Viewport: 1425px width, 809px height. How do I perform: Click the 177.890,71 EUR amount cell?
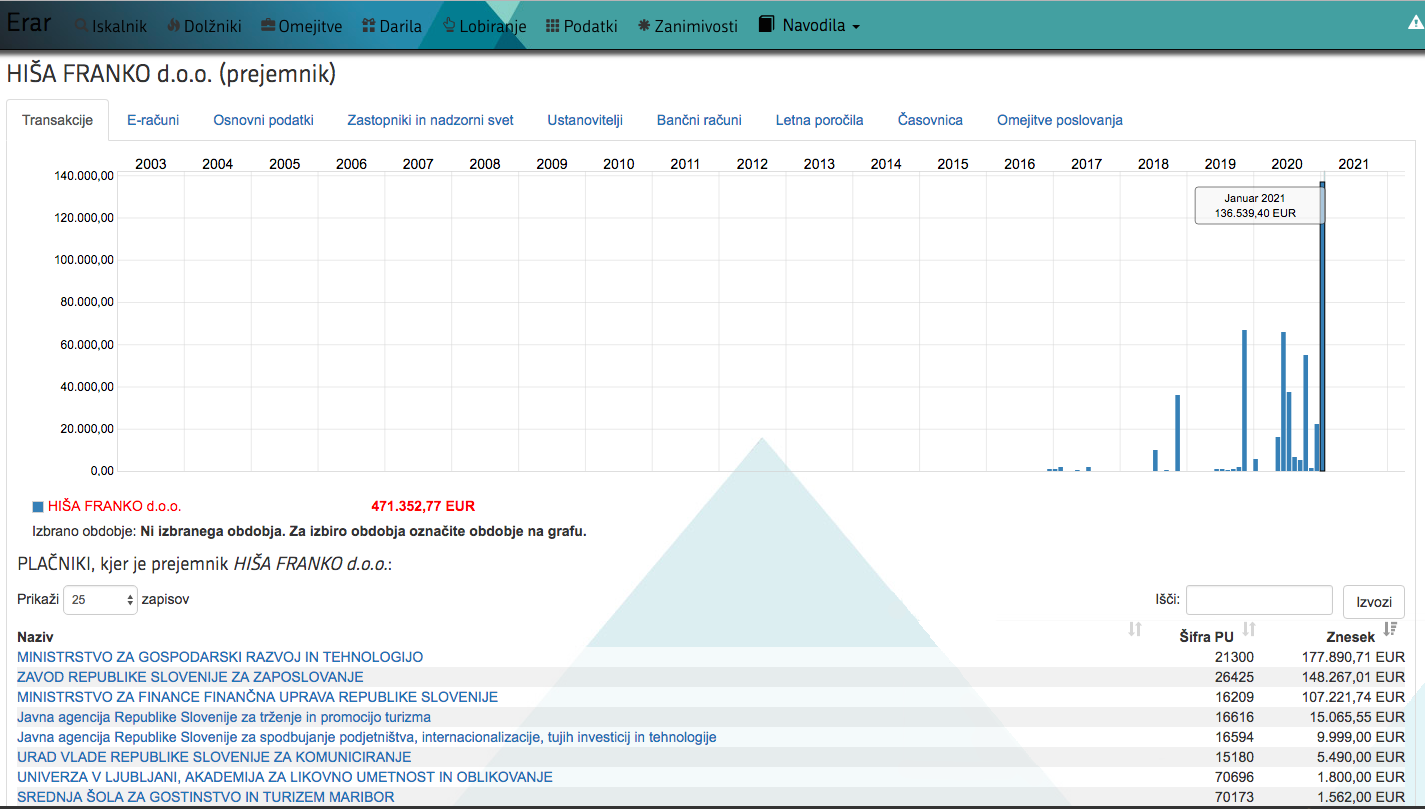[1352, 657]
